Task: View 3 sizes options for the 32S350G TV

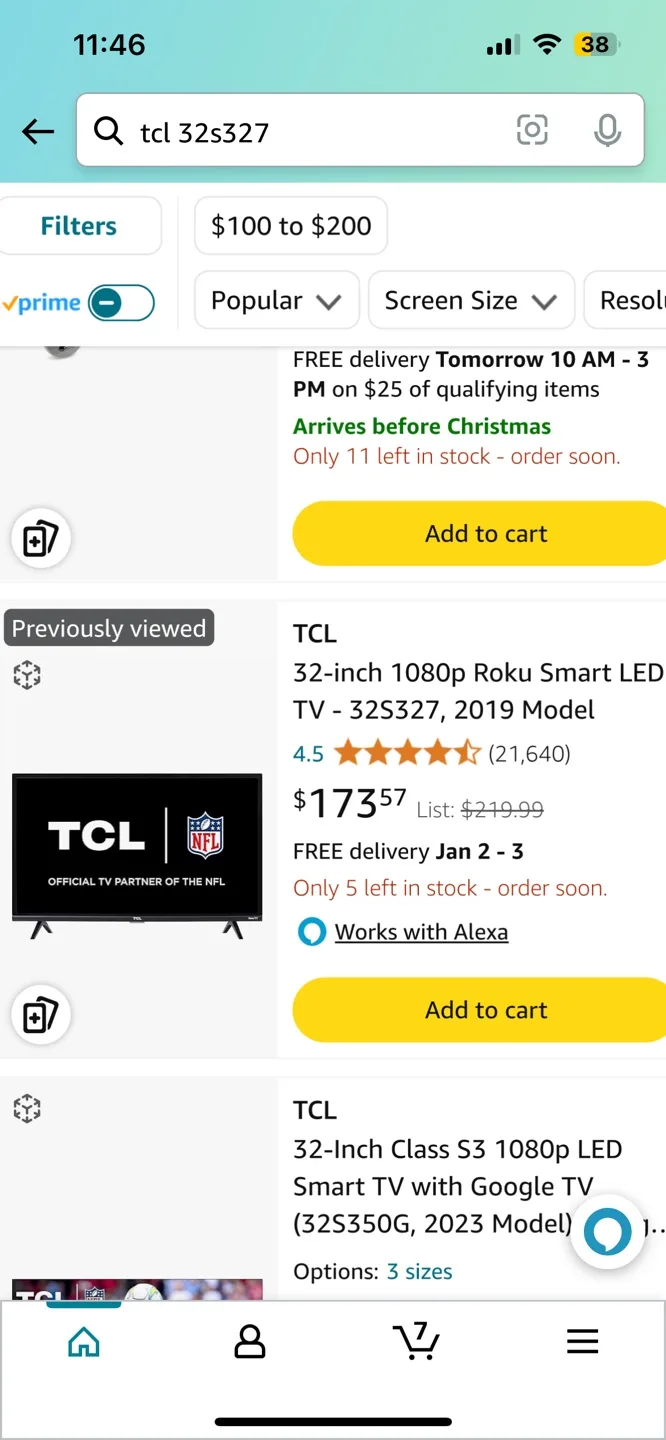Action: click(x=419, y=1271)
